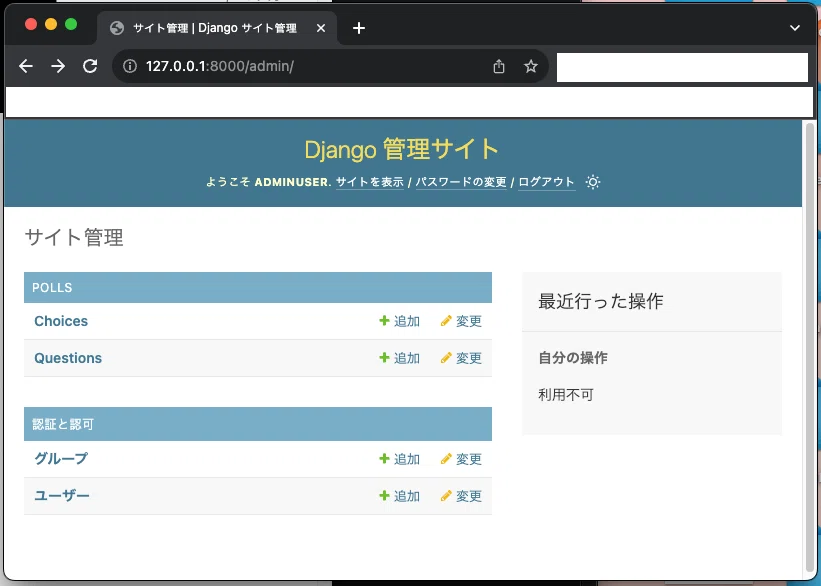
Task: Minimize the window with the yellow button
Action: tap(51, 24)
